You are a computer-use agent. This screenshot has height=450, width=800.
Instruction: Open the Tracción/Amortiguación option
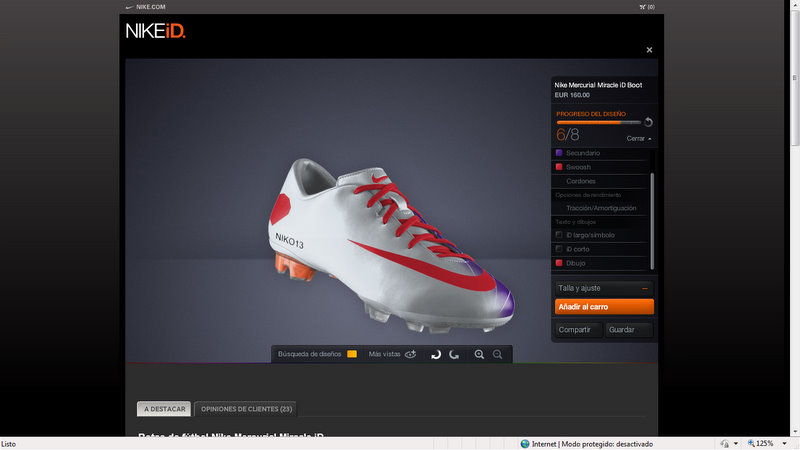tap(600, 208)
